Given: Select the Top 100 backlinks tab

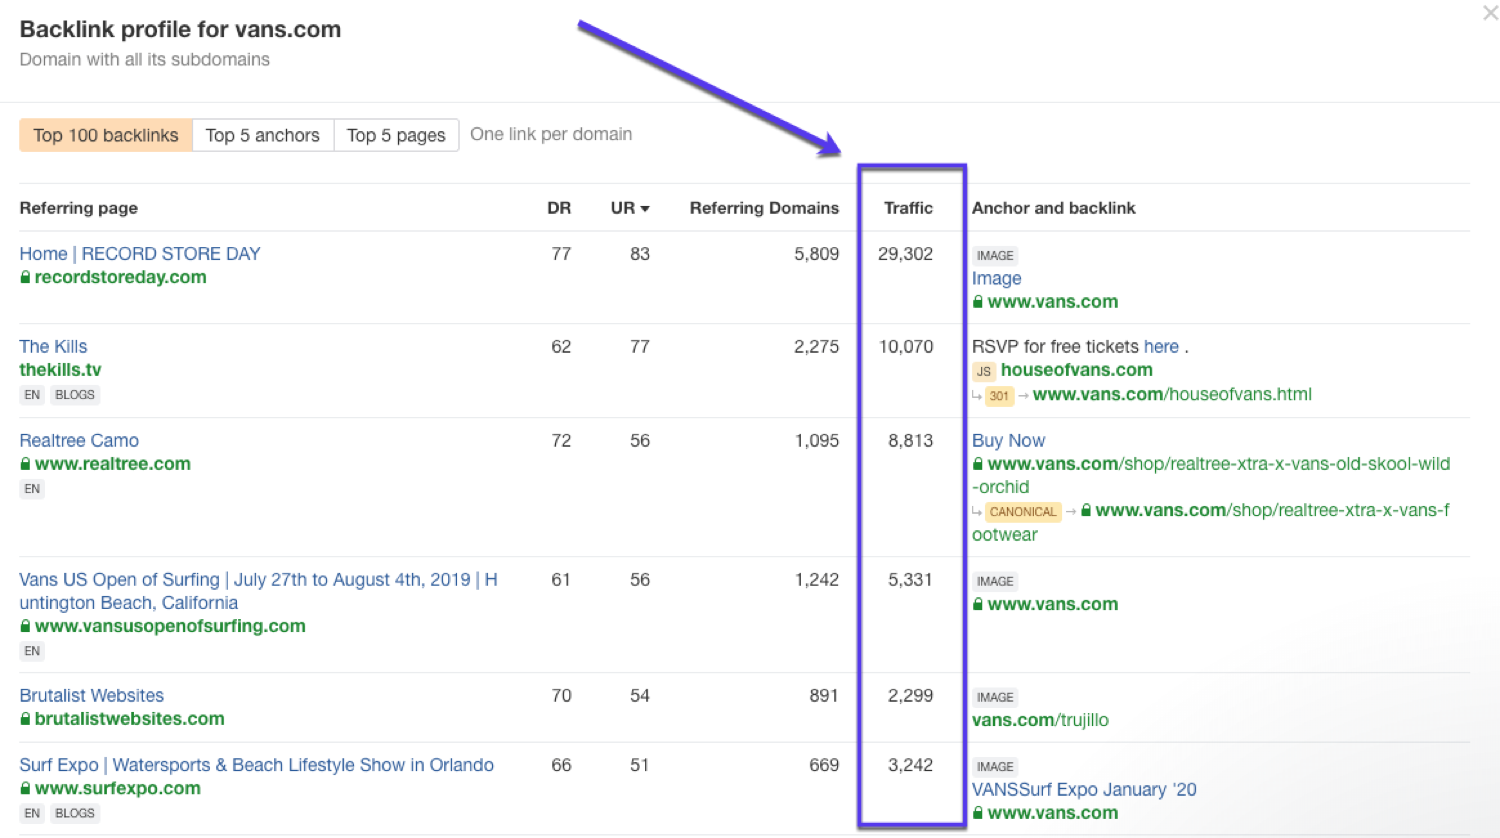Looking at the screenshot, I should (x=105, y=134).
